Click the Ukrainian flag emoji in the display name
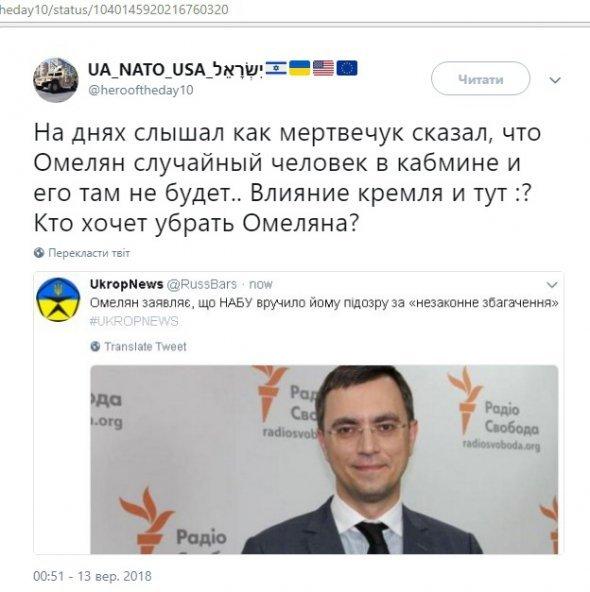Viewport: 590px width, 592px height. (299, 68)
